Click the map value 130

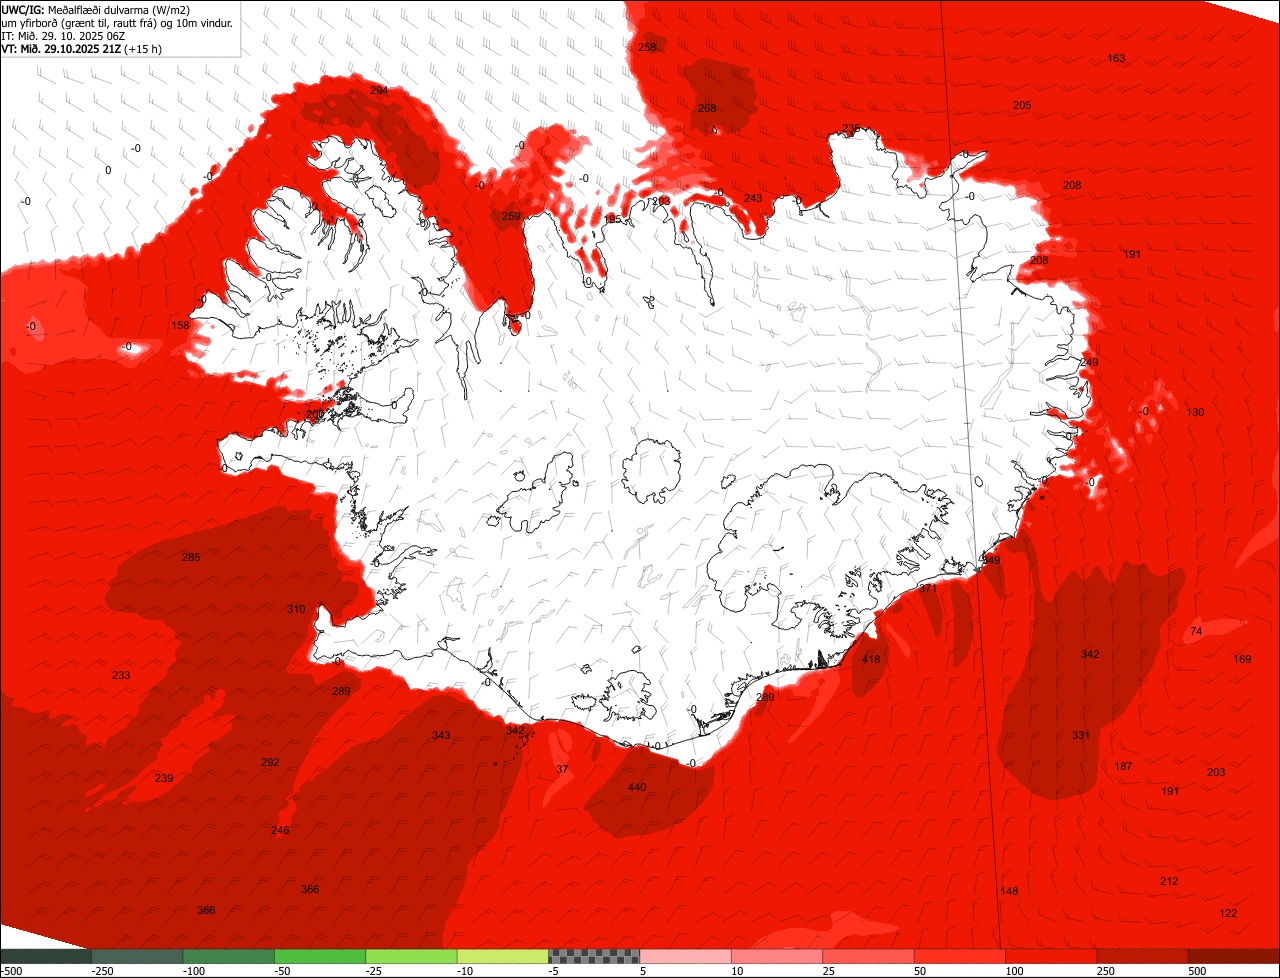pos(1195,412)
